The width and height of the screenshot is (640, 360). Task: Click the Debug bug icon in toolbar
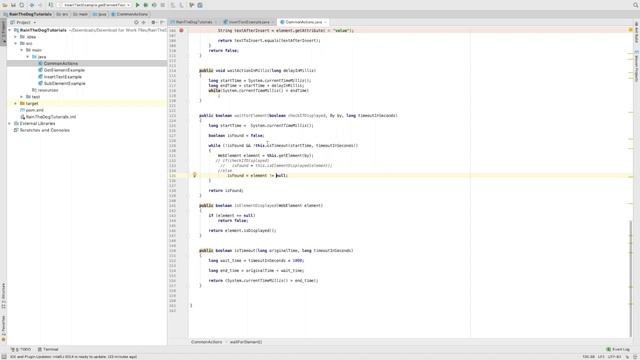point(146,5)
